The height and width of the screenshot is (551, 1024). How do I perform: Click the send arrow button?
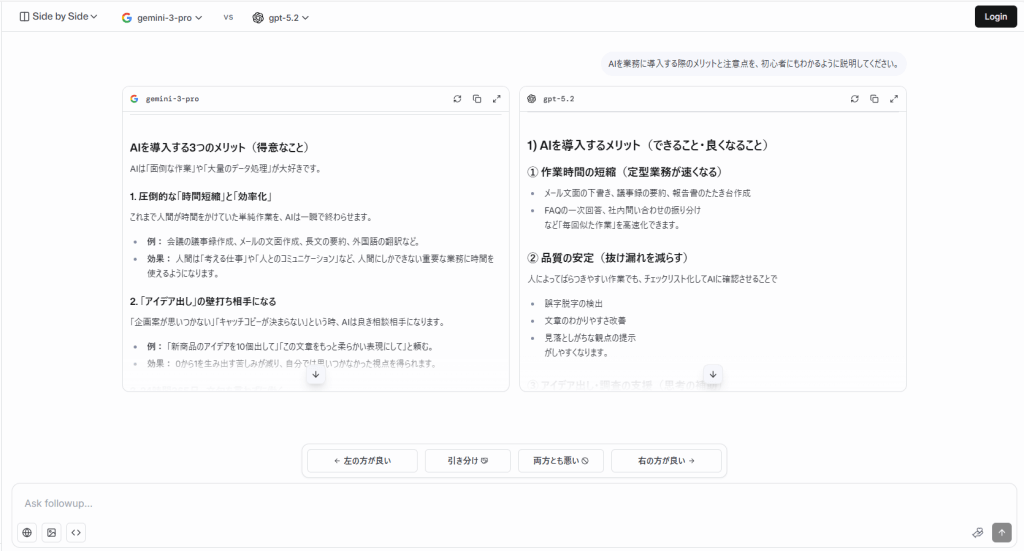coord(1001,532)
